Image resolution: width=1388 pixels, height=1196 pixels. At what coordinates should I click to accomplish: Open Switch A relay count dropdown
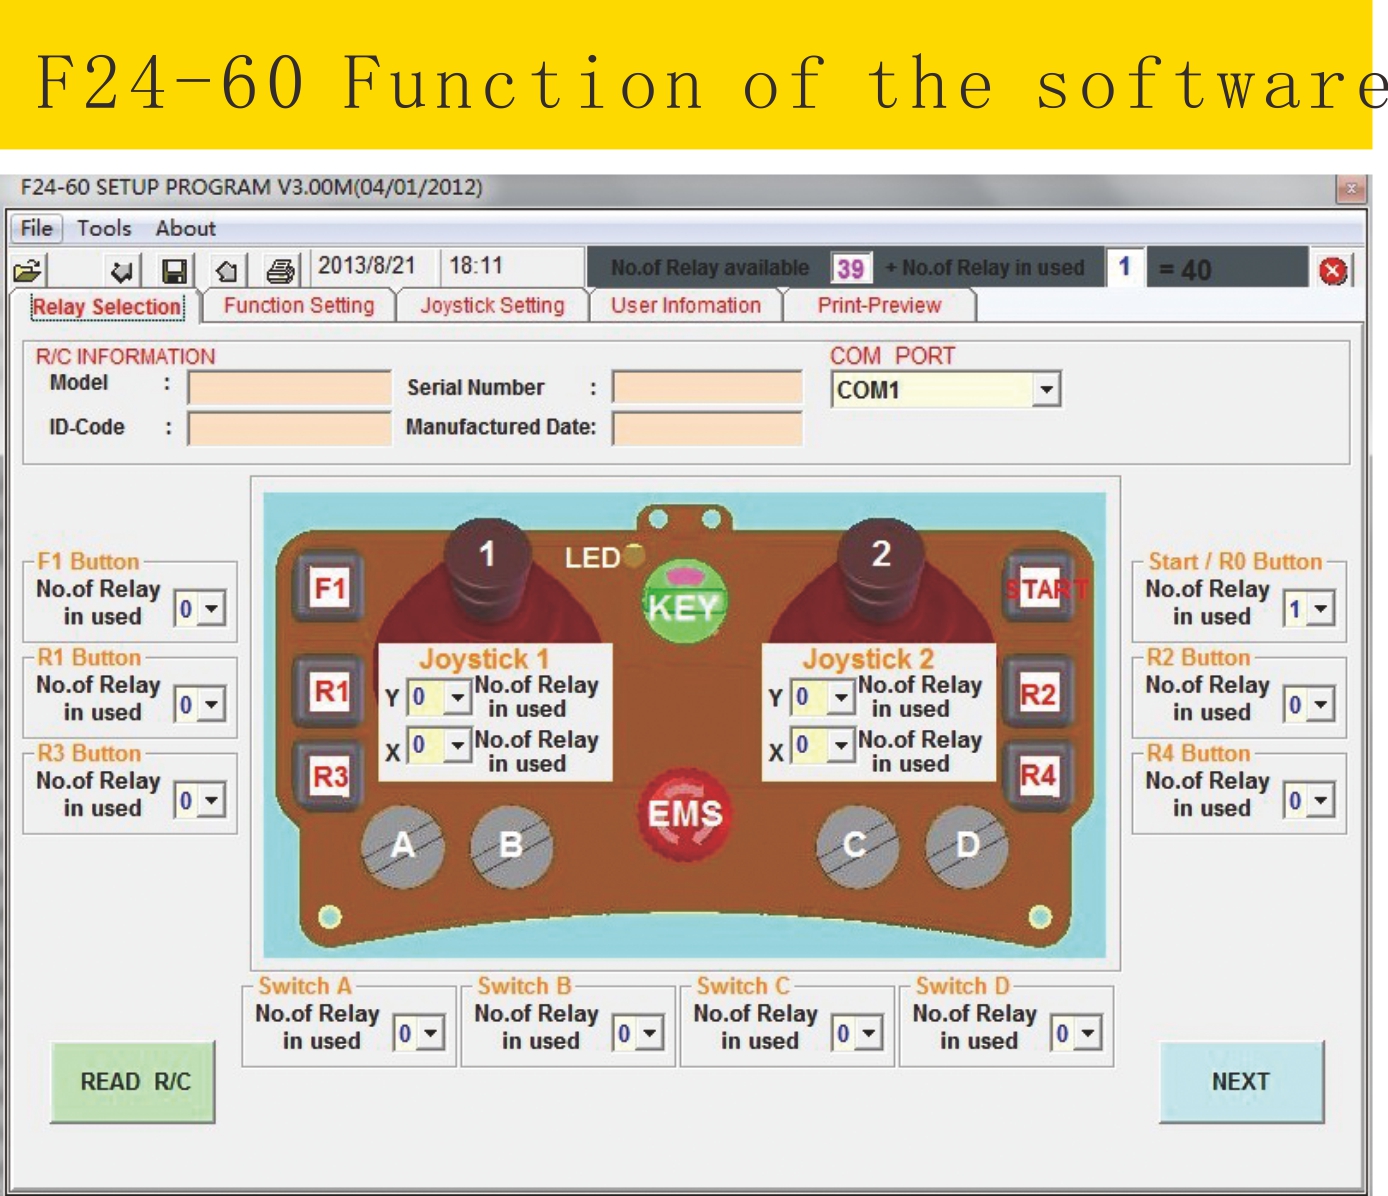pos(431,1032)
